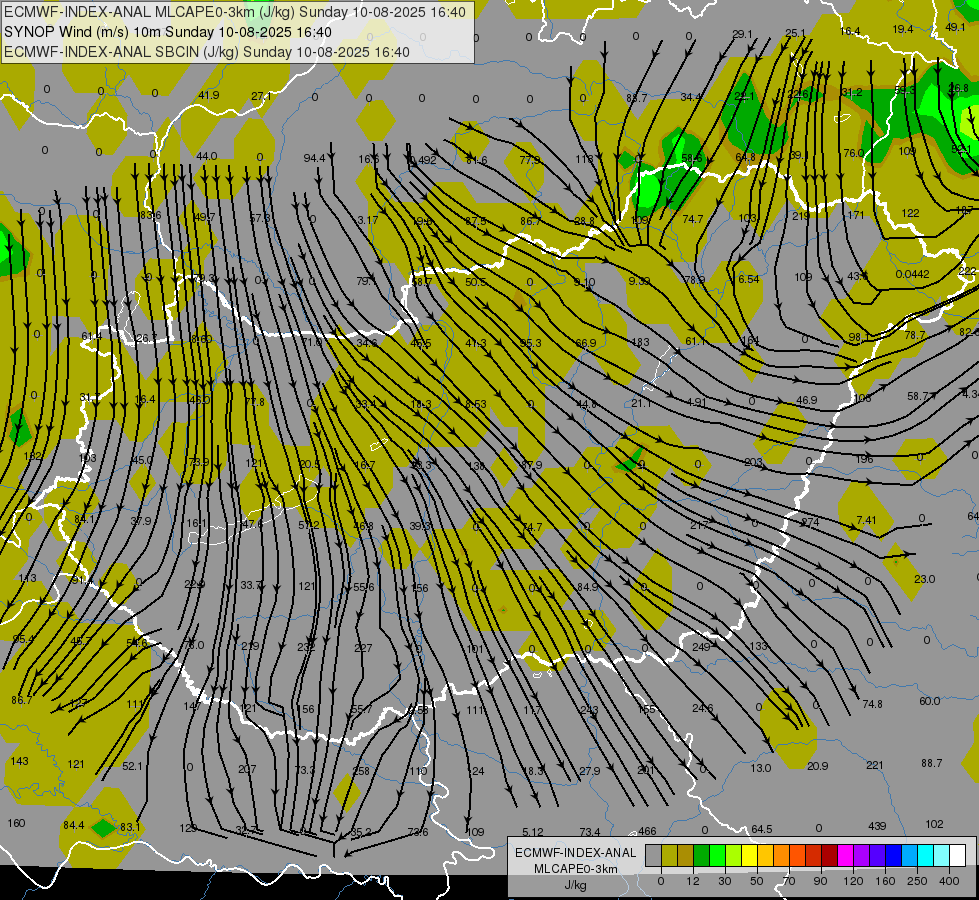979x900 pixels.
Task: Click the SYNOP Wind 10m title line
Action: 167,32
